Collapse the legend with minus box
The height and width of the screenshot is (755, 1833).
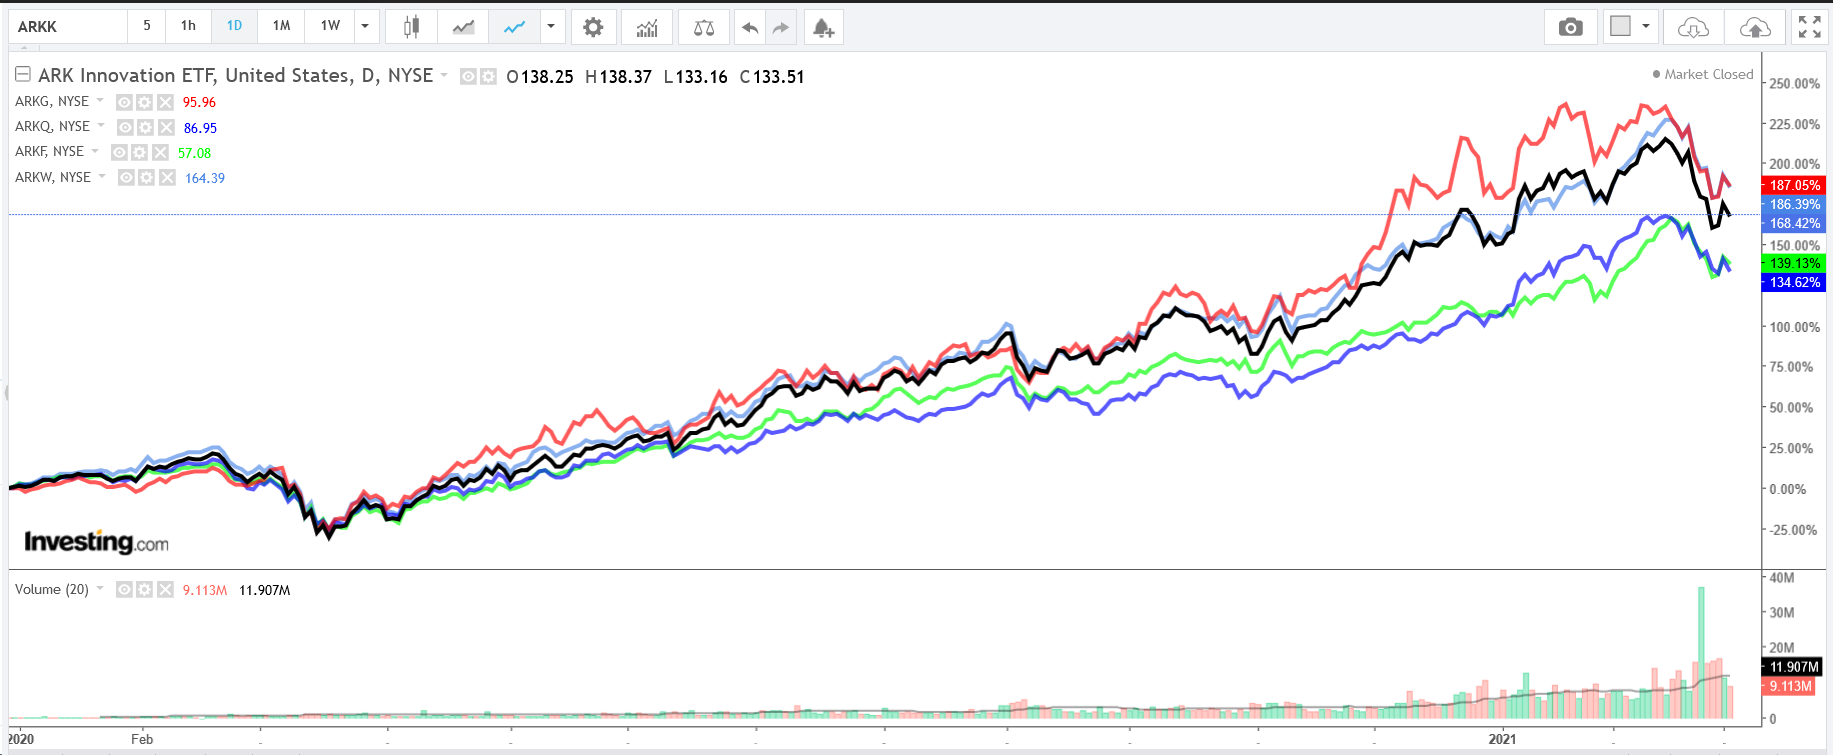click(x=22, y=74)
